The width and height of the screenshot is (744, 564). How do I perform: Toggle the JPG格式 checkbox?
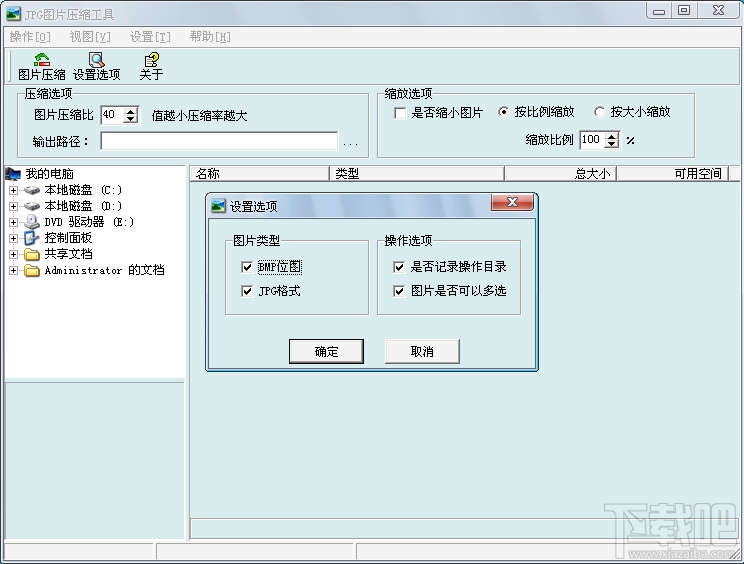[247, 291]
